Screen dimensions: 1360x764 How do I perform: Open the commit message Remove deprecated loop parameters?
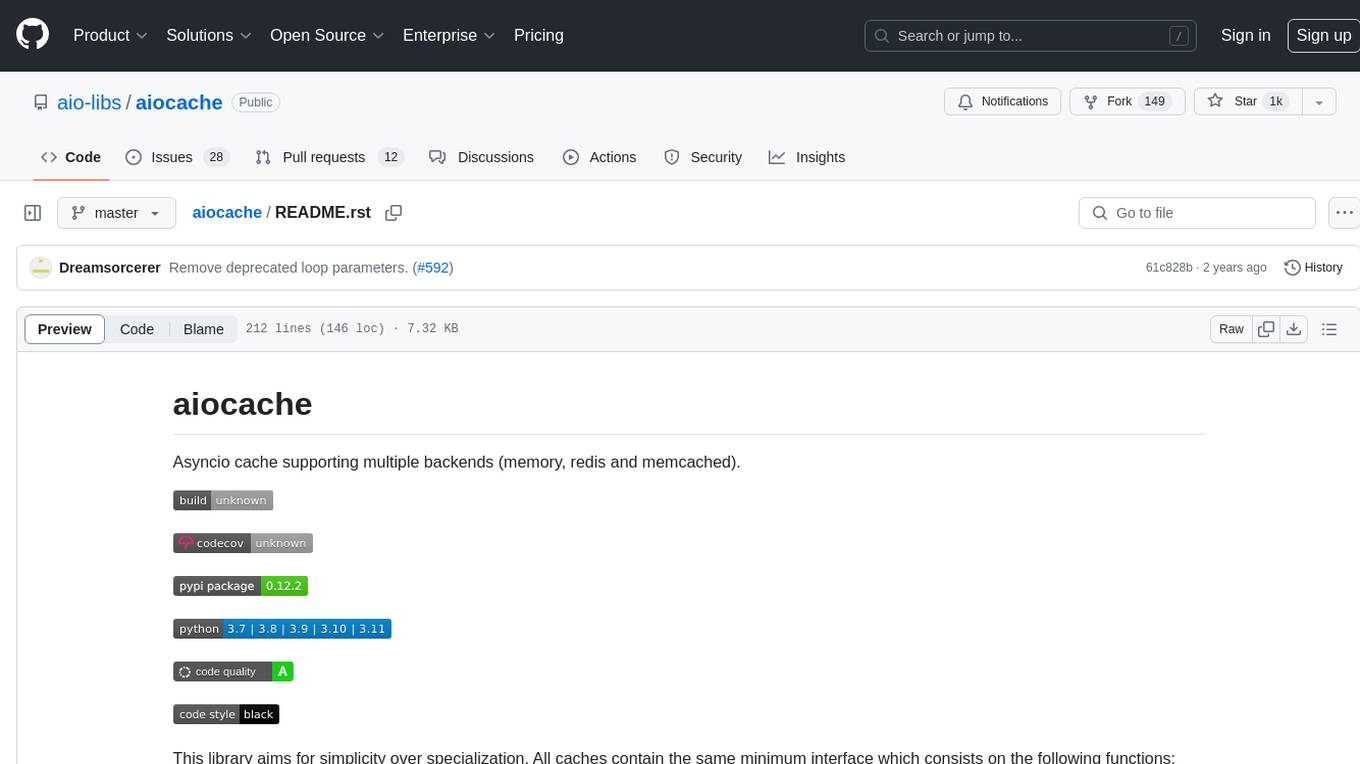point(288,268)
